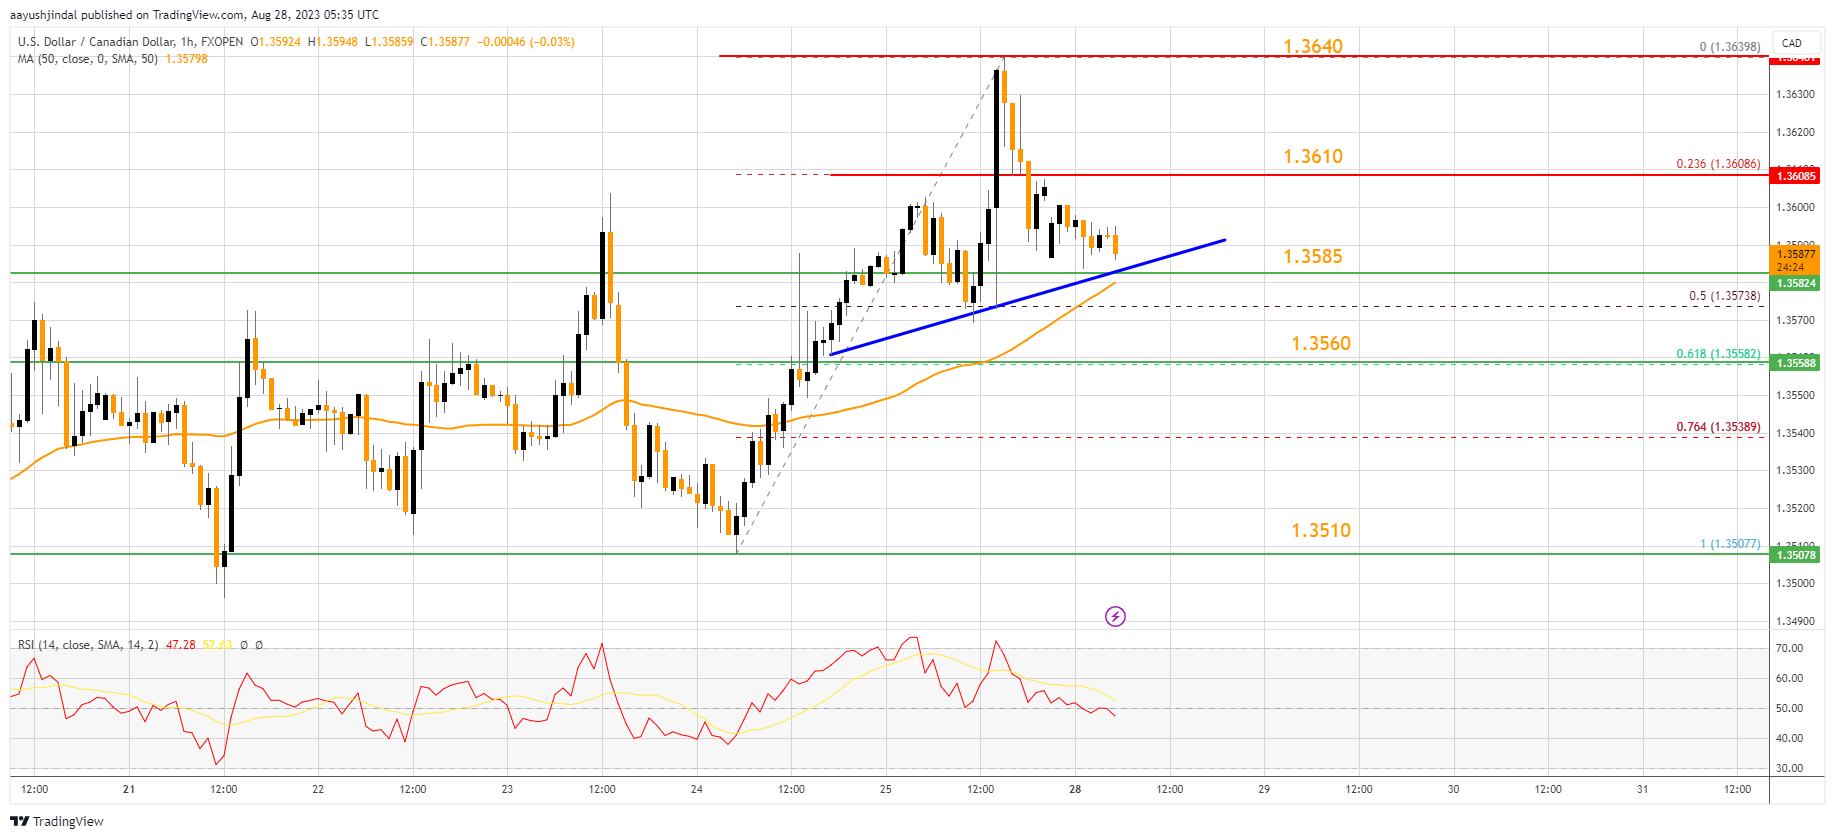Click the 30.00 RSI axis level
Screen dimensions: 1835x839
pos(1789,768)
